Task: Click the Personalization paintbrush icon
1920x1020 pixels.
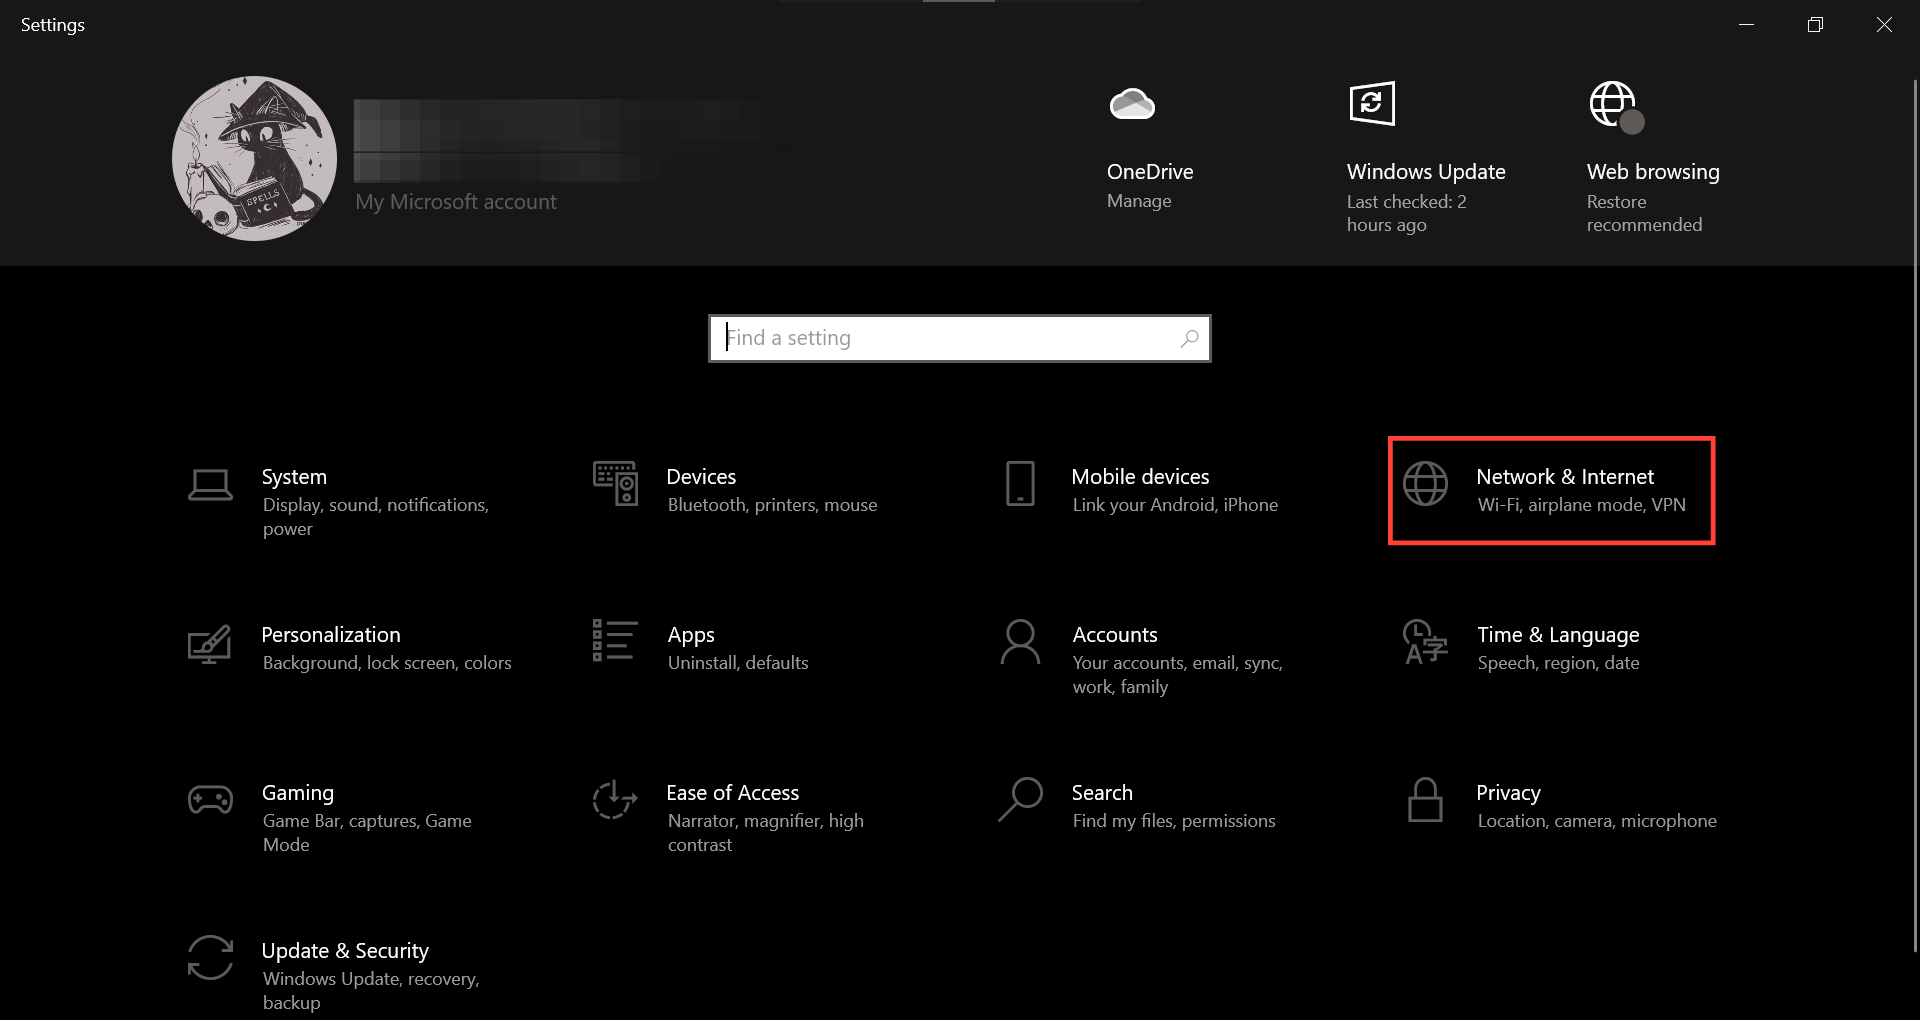Action: [210, 644]
